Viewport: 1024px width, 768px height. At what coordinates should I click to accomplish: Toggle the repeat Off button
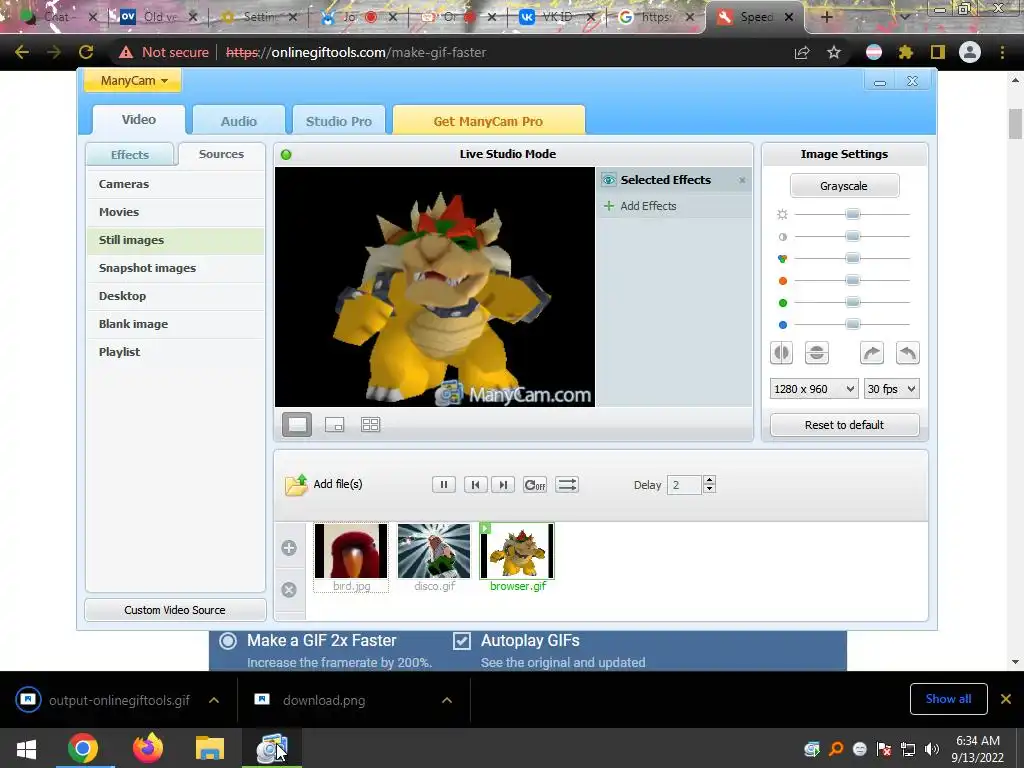(x=535, y=485)
